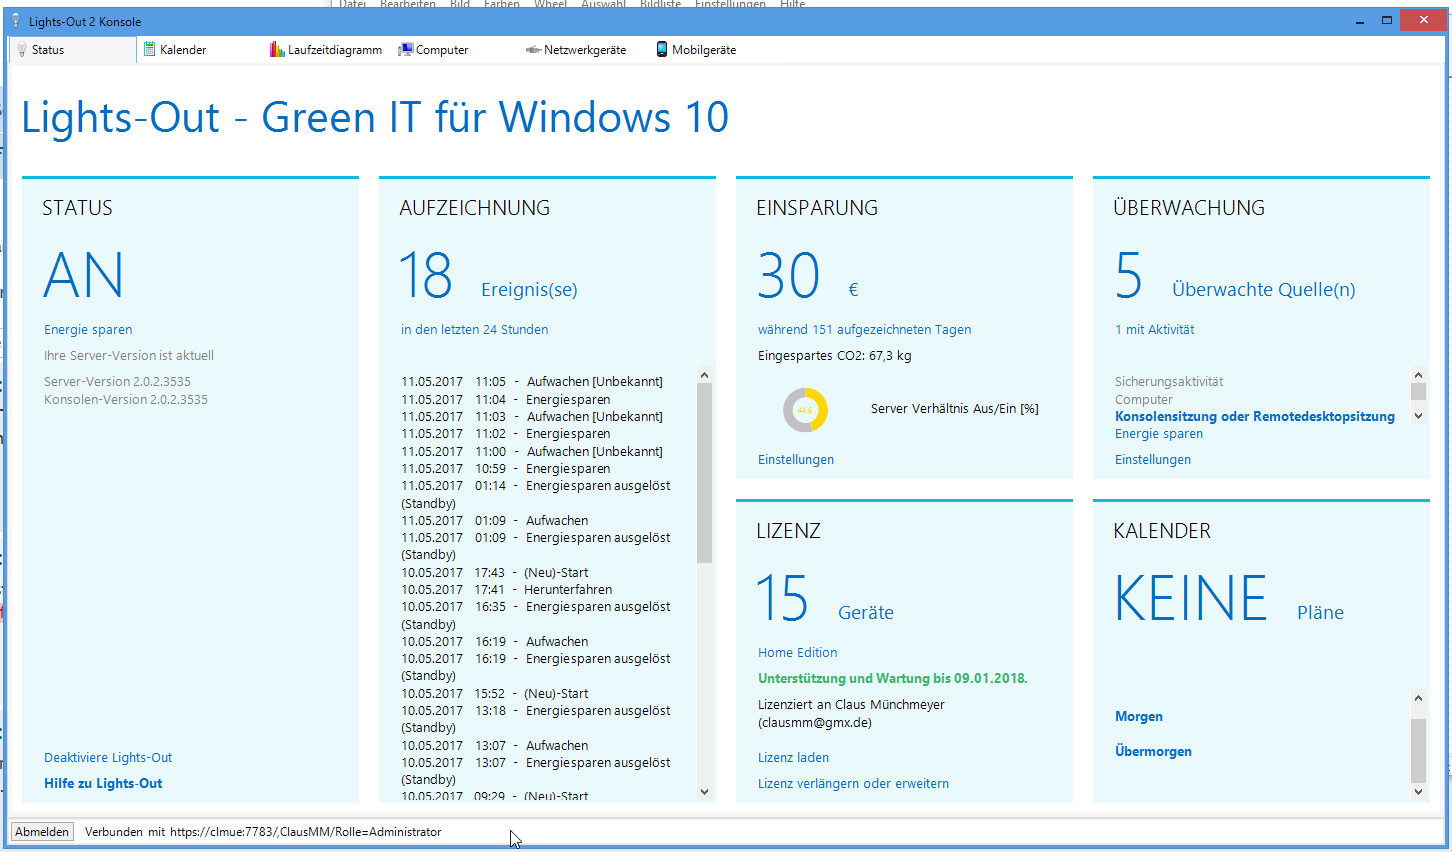
Task: Click Kalender list scroll-down arrow
Action: pos(1418,792)
